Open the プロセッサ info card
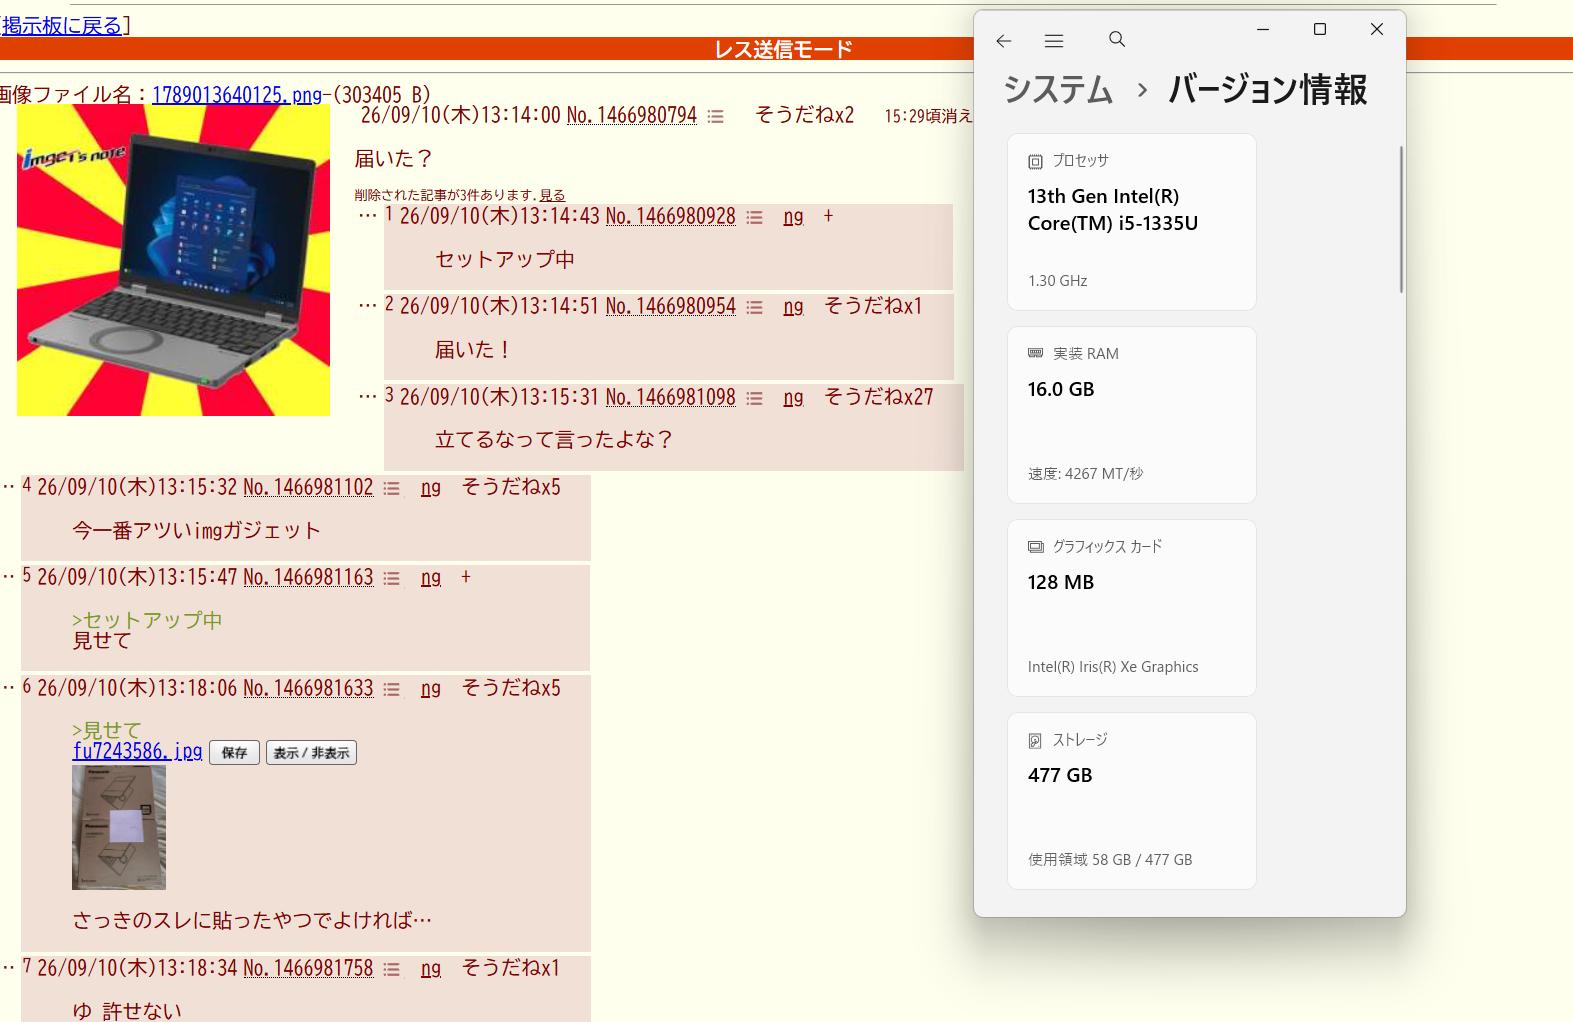 (1131, 221)
